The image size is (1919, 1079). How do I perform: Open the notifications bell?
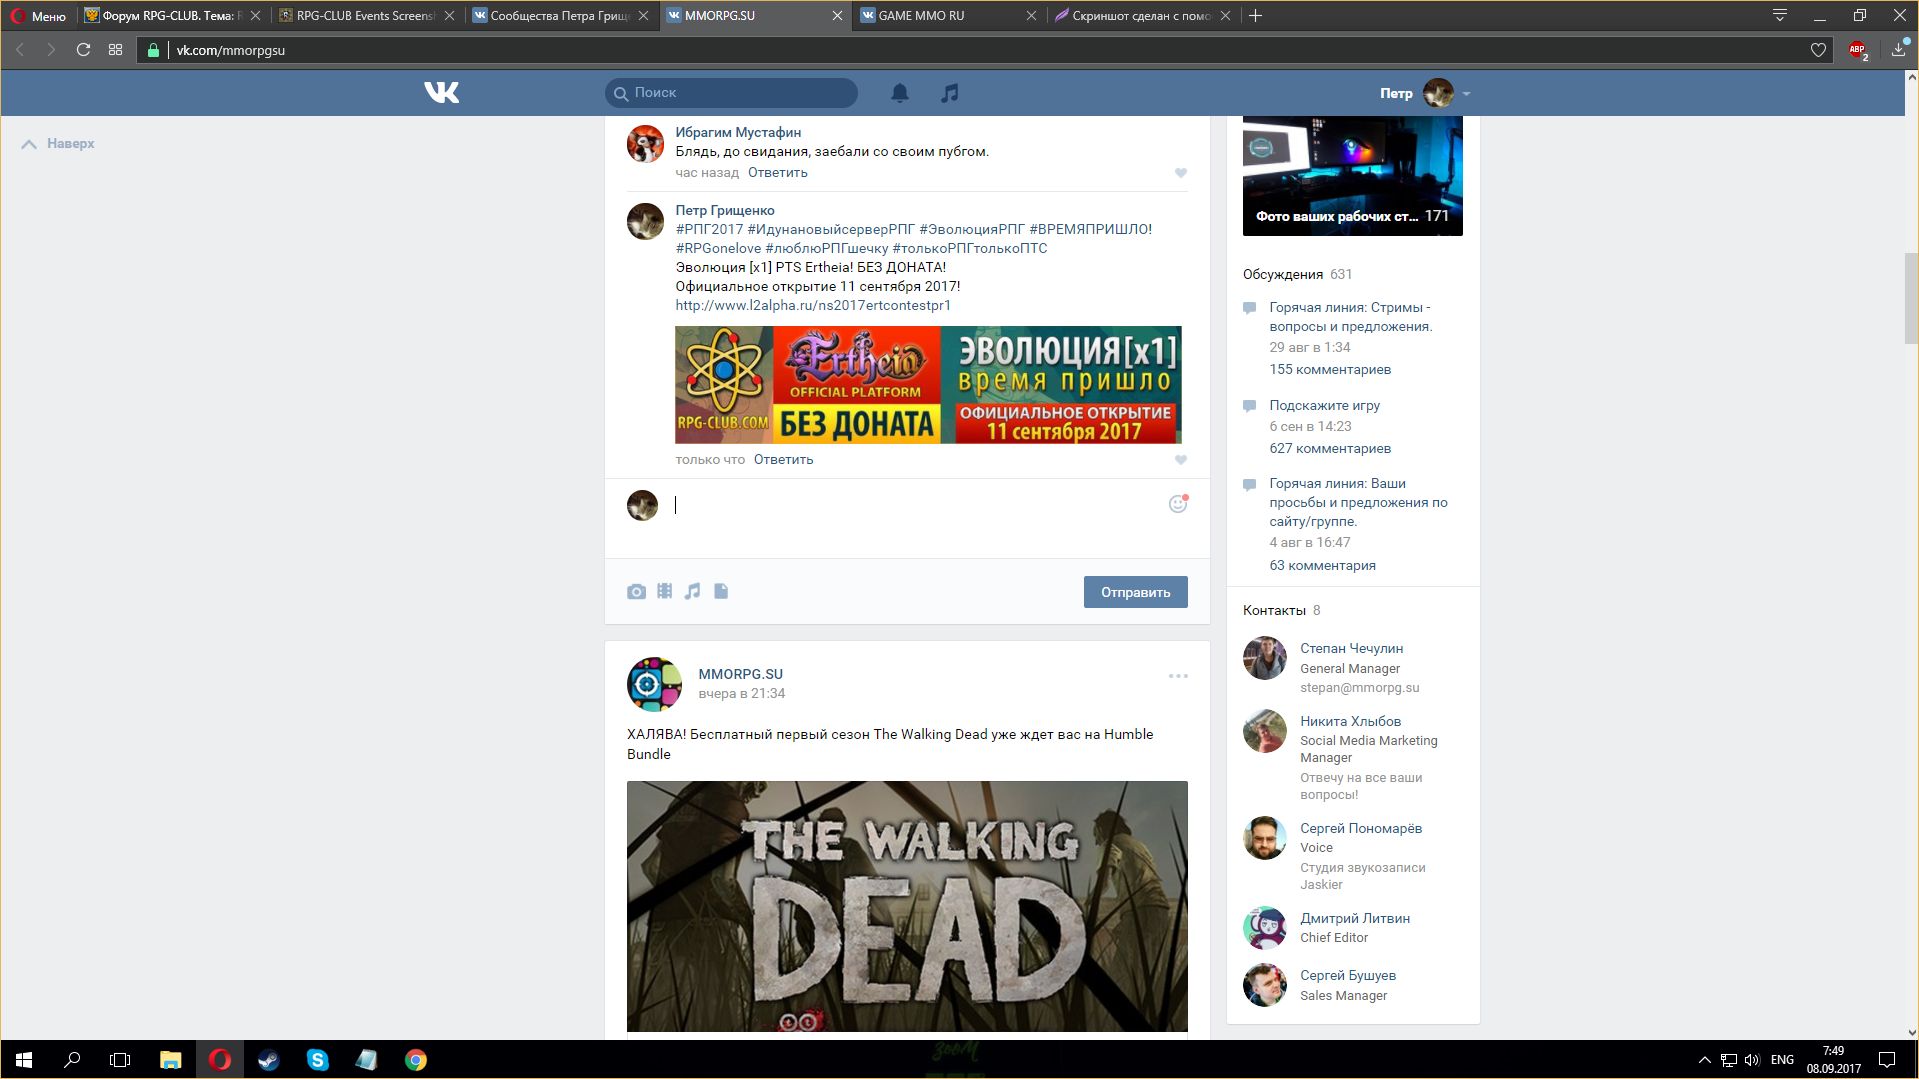point(900,93)
